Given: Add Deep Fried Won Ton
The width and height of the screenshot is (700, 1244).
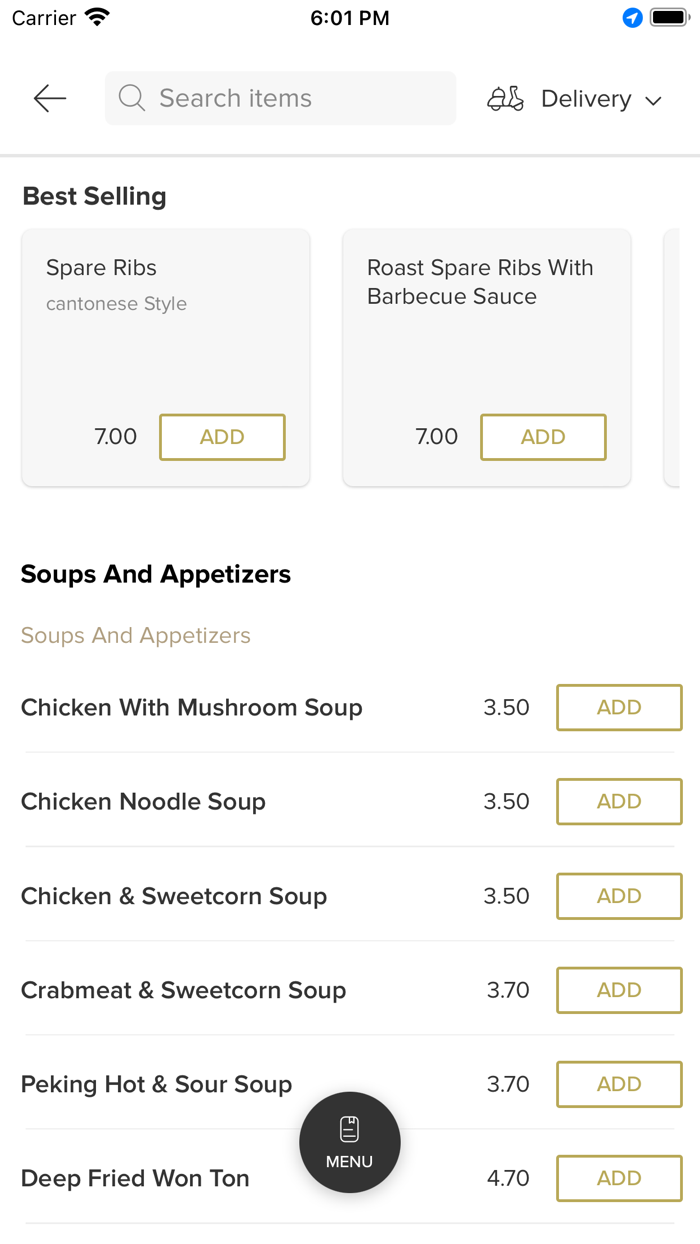Looking at the screenshot, I should pos(619,1178).
